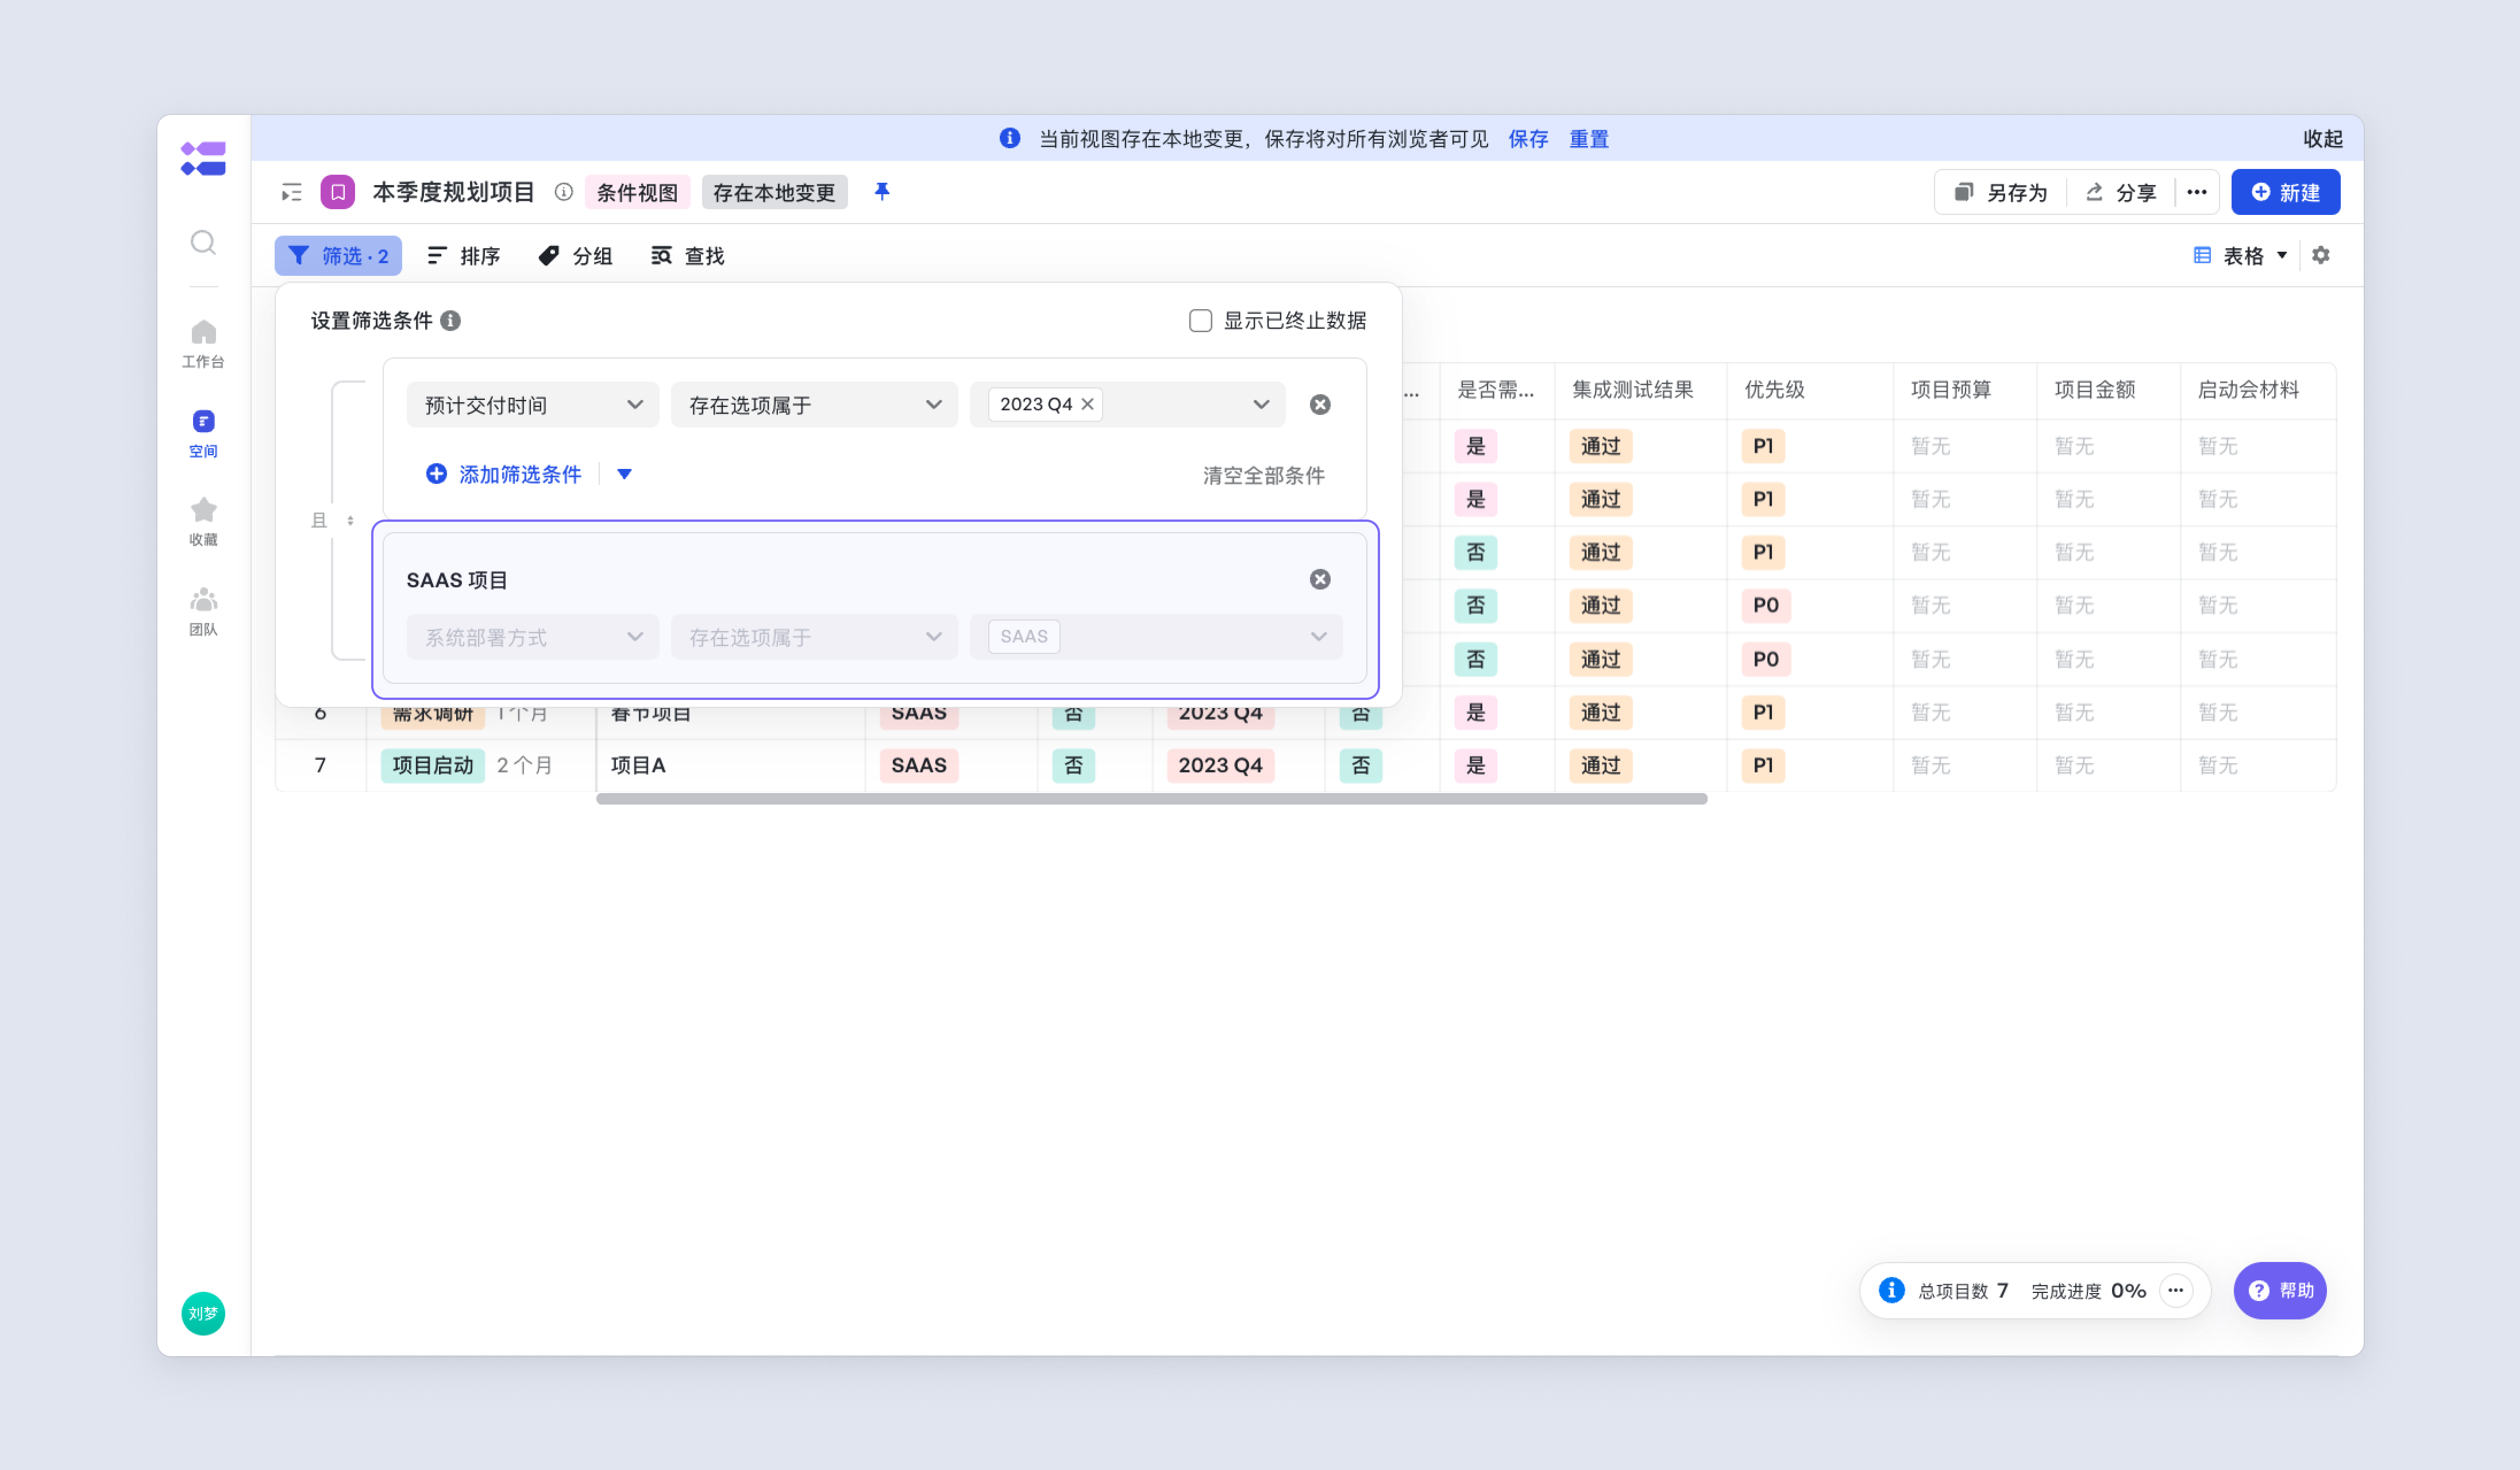Click 完成进度 0% in summary bar
The width and height of the screenshot is (2520, 1470).
2089,1291
